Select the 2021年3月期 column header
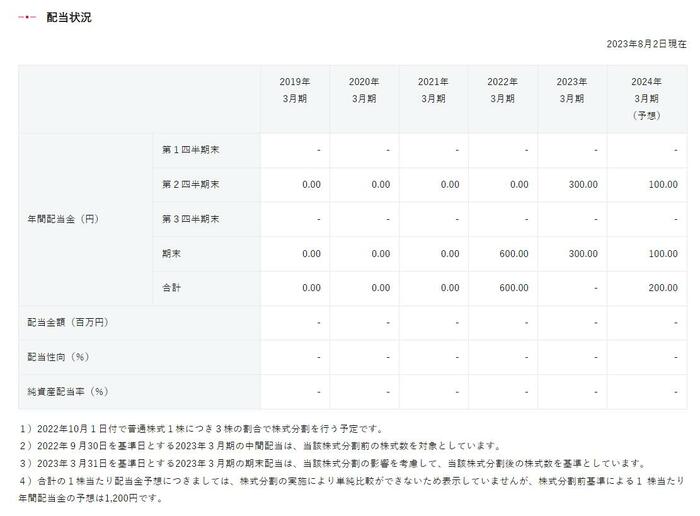The height and width of the screenshot is (516, 700). (x=433, y=90)
